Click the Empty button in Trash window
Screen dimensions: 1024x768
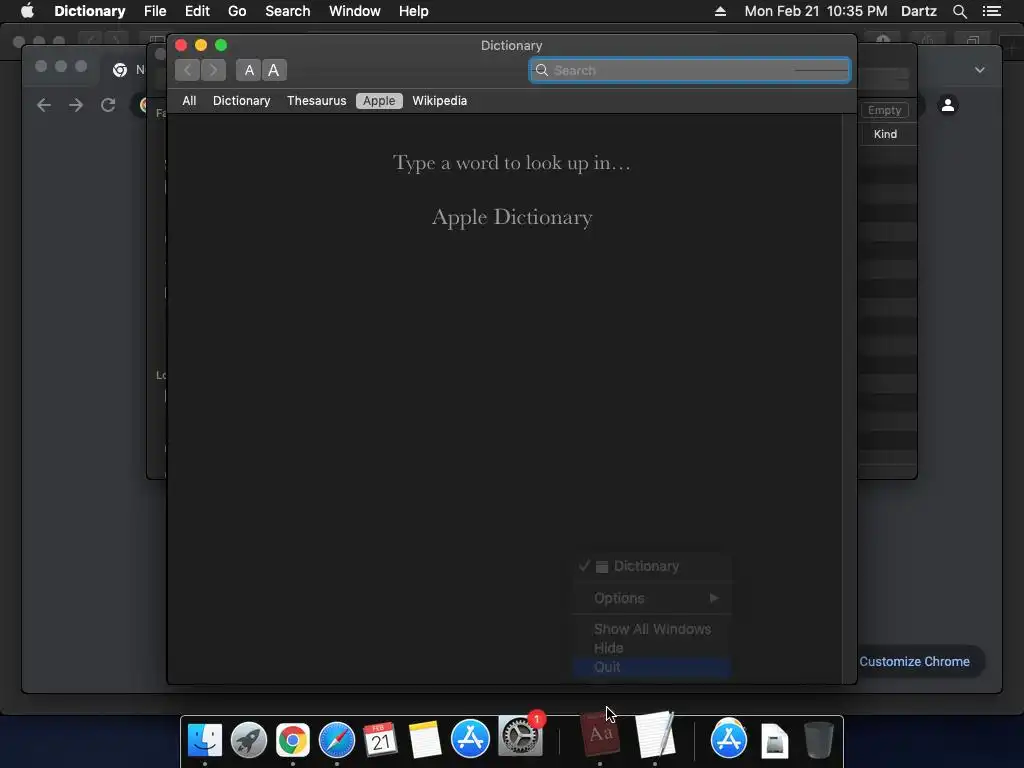click(885, 110)
